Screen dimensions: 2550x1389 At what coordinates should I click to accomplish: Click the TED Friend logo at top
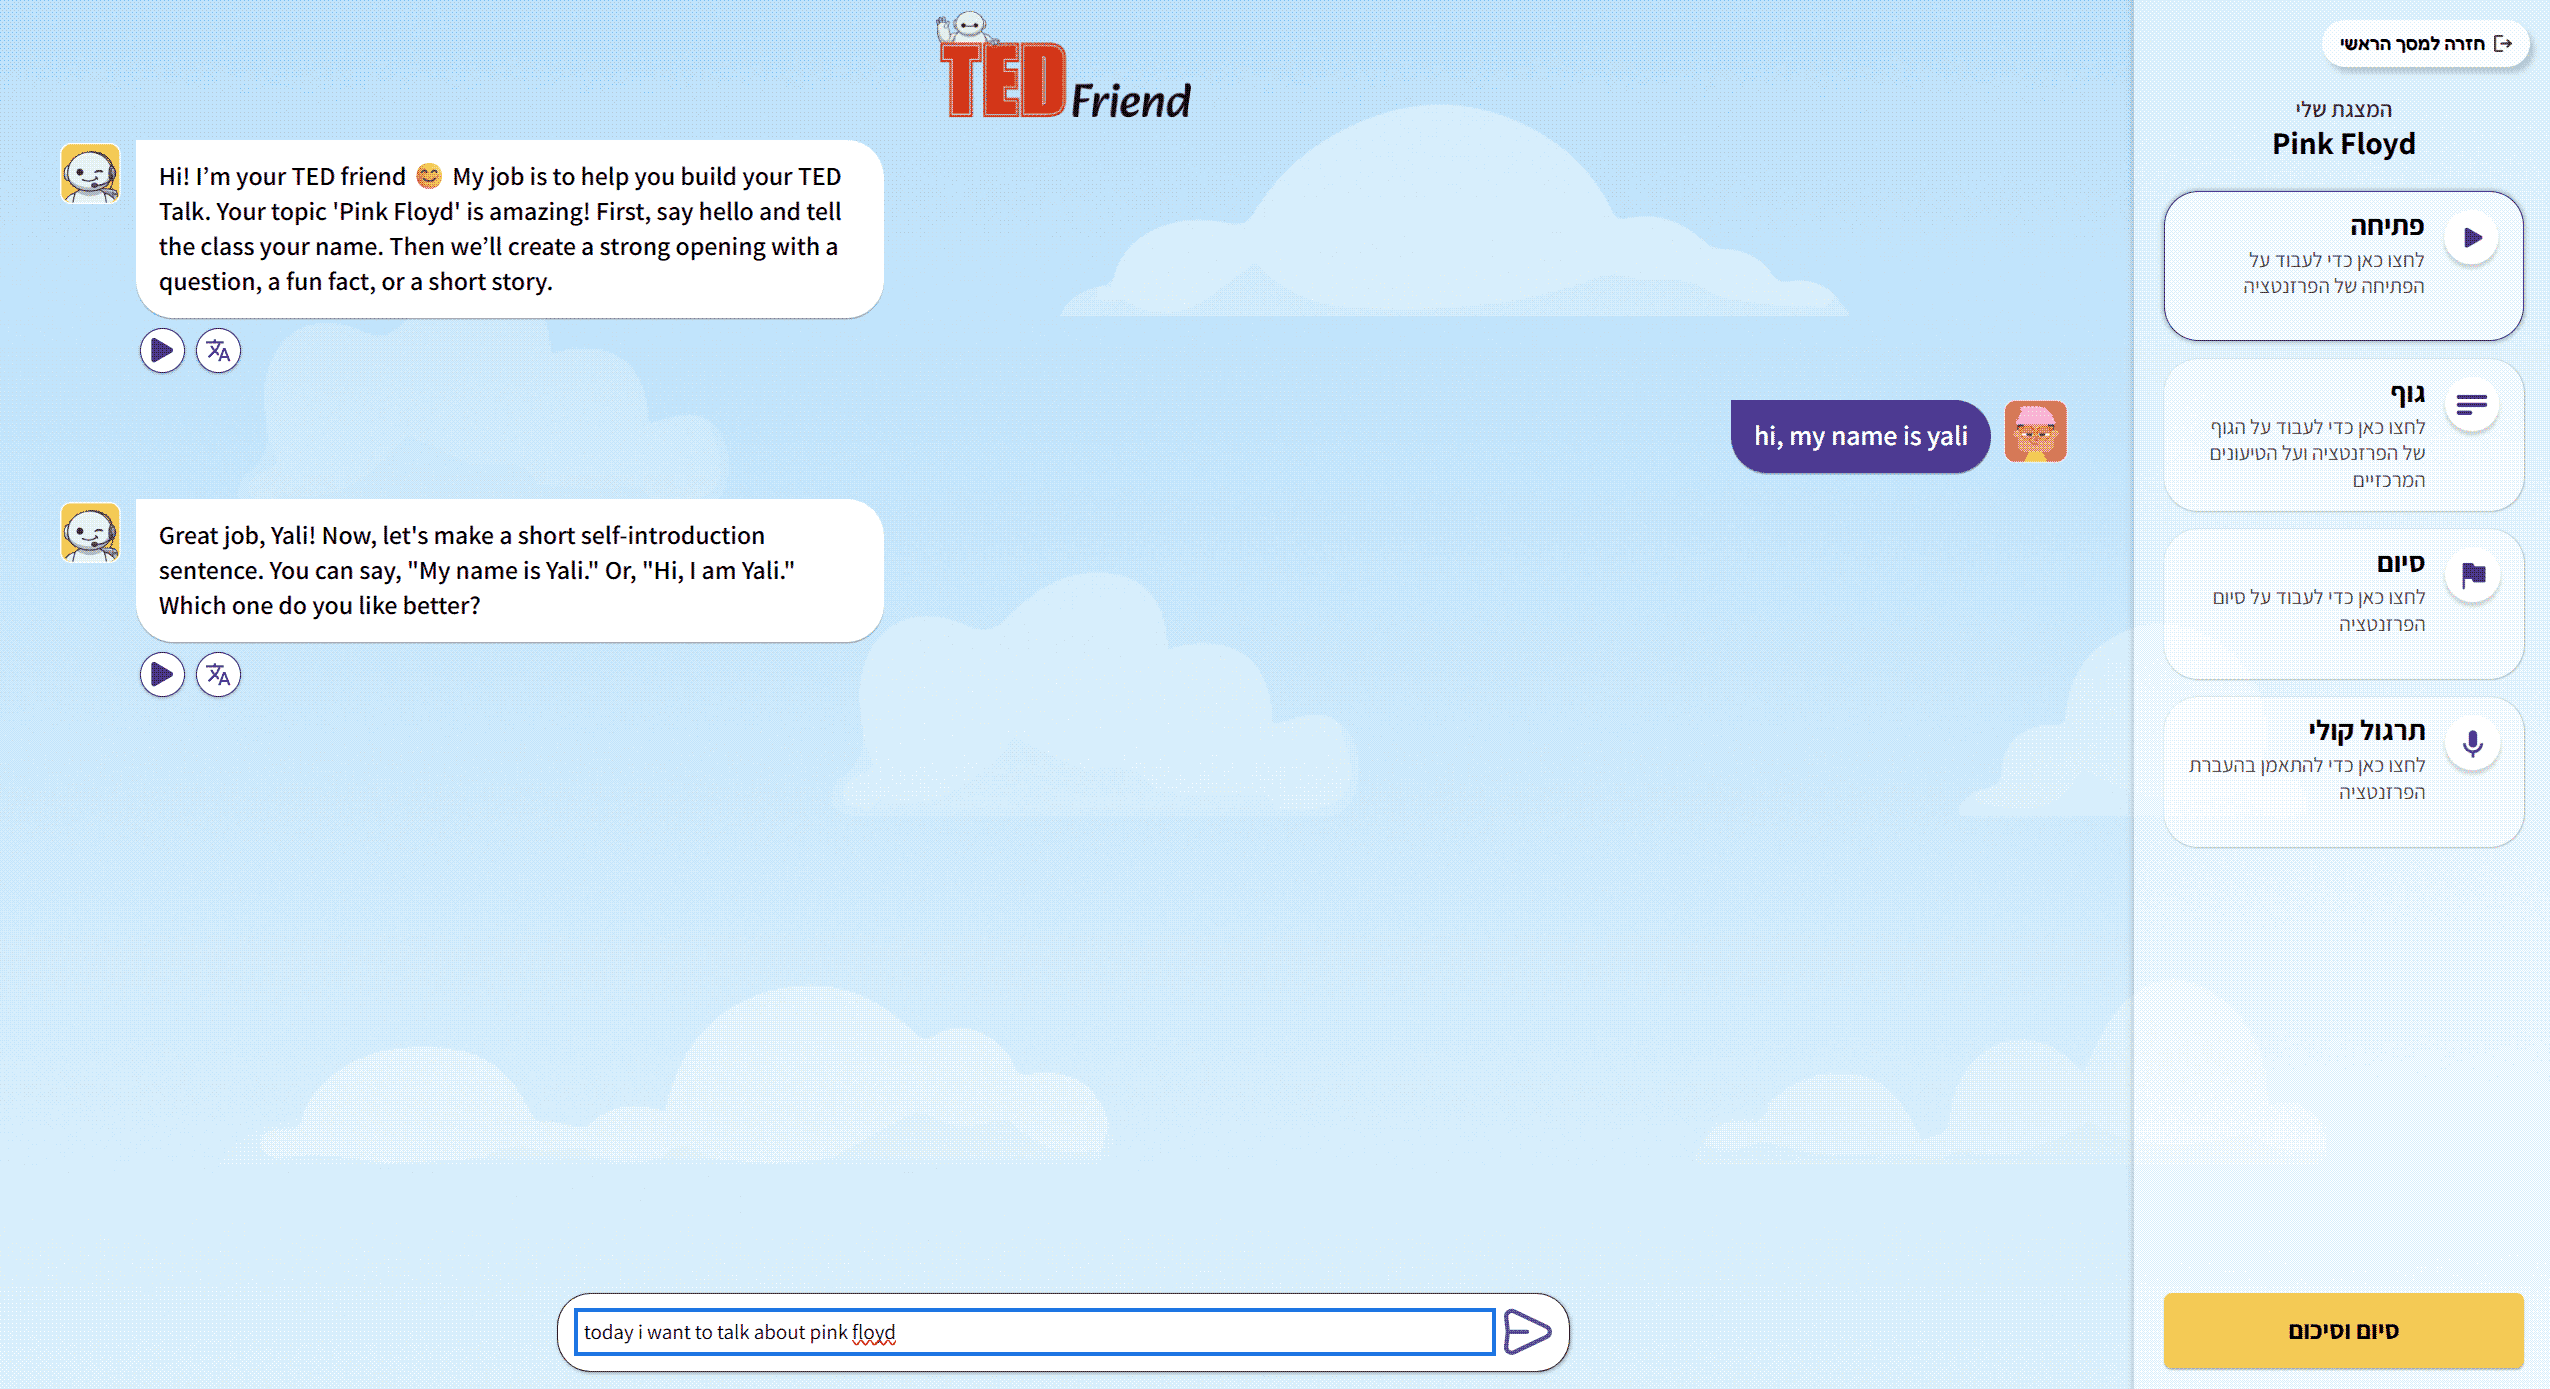[1064, 66]
